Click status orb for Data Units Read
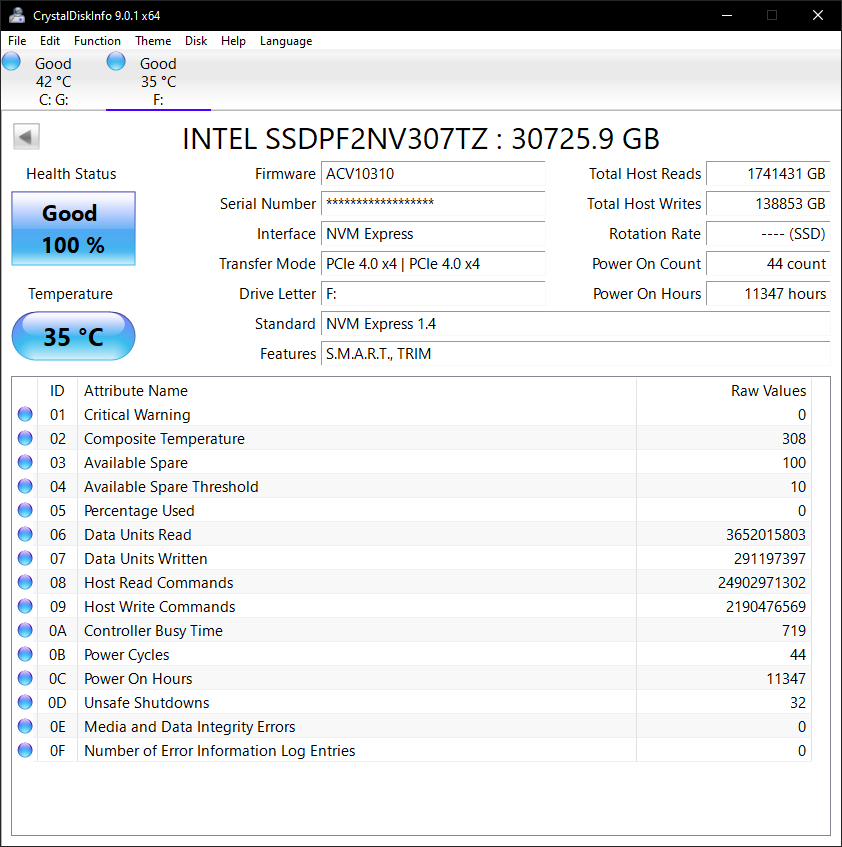The width and height of the screenshot is (842, 847). coord(25,534)
